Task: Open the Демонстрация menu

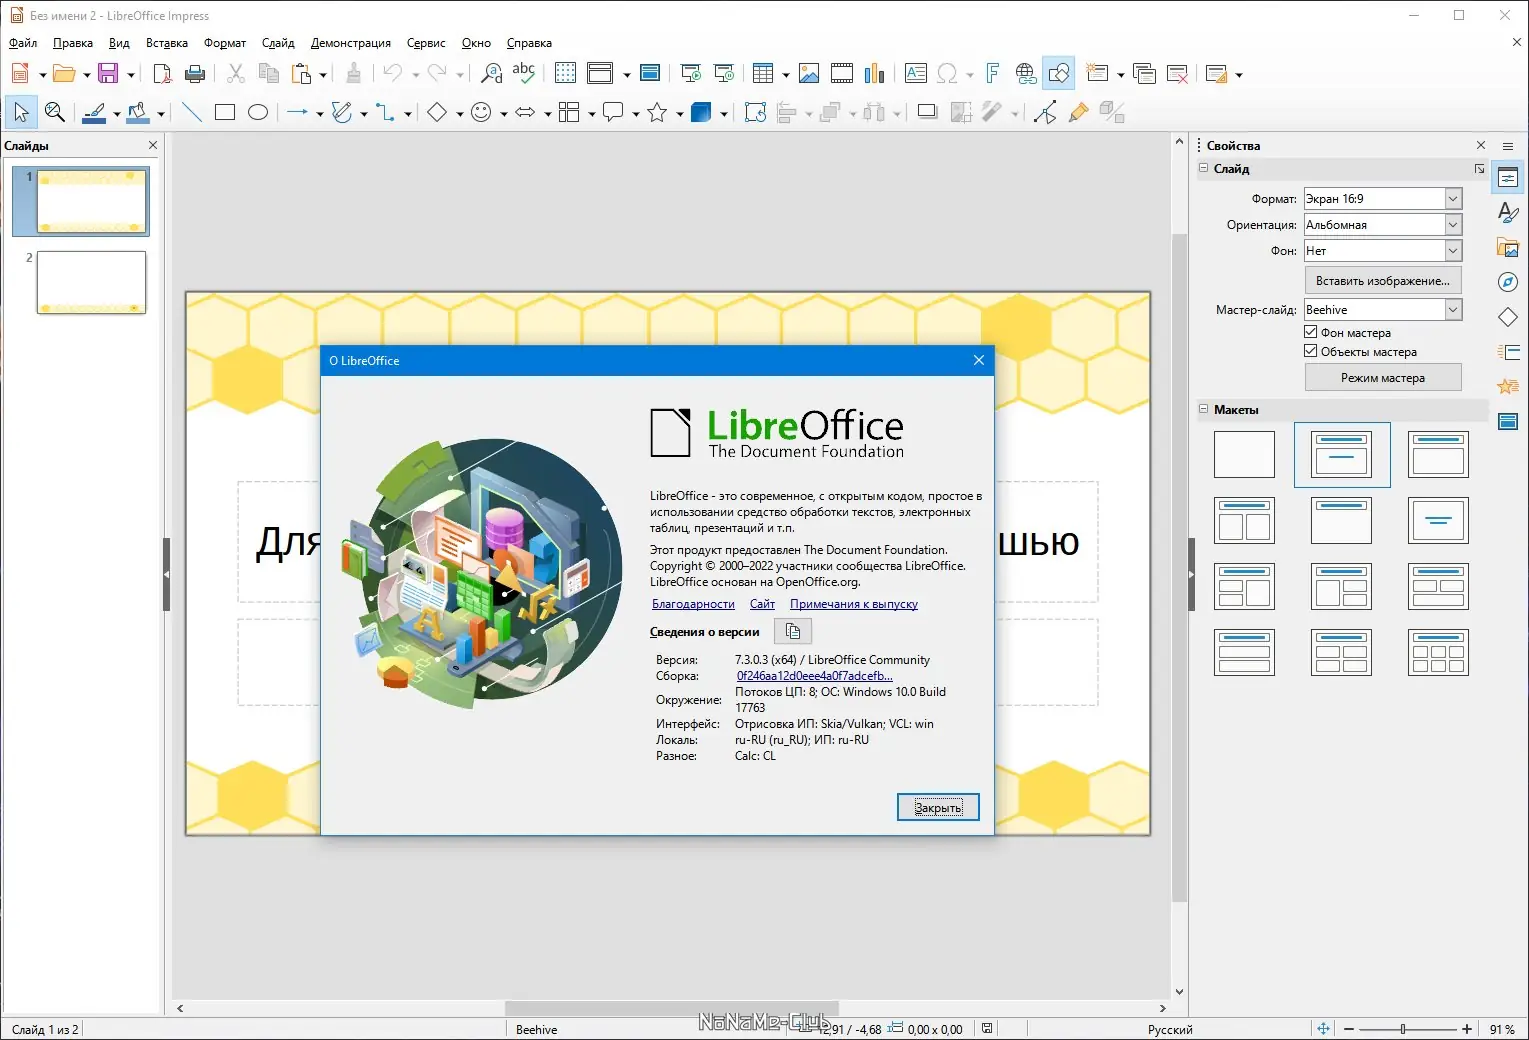Action: (351, 43)
